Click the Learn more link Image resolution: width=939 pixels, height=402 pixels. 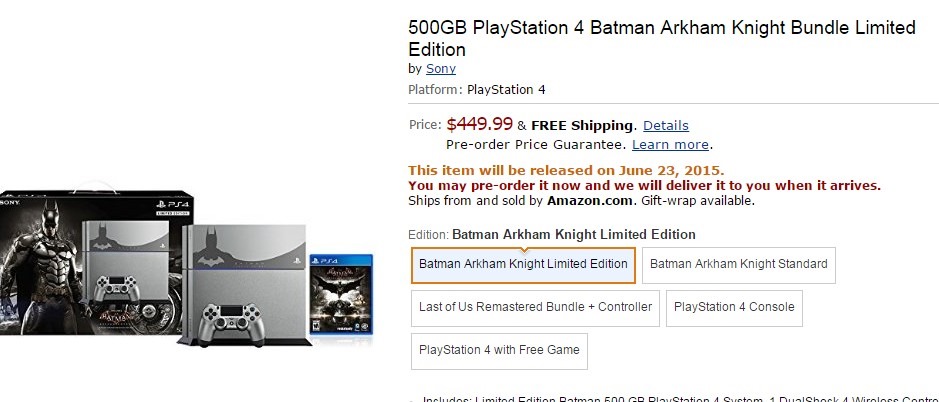670,144
